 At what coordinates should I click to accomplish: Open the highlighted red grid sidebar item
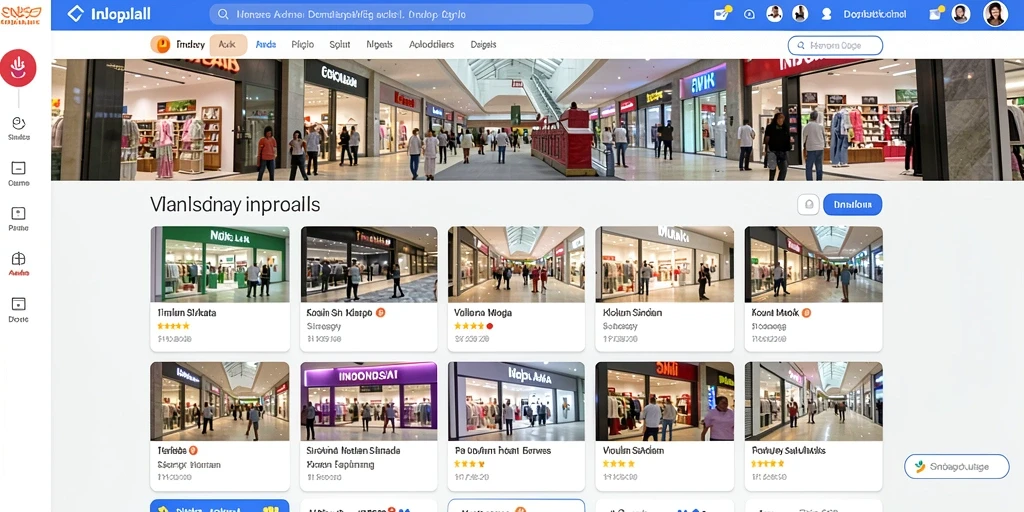(x=18, y=259)
